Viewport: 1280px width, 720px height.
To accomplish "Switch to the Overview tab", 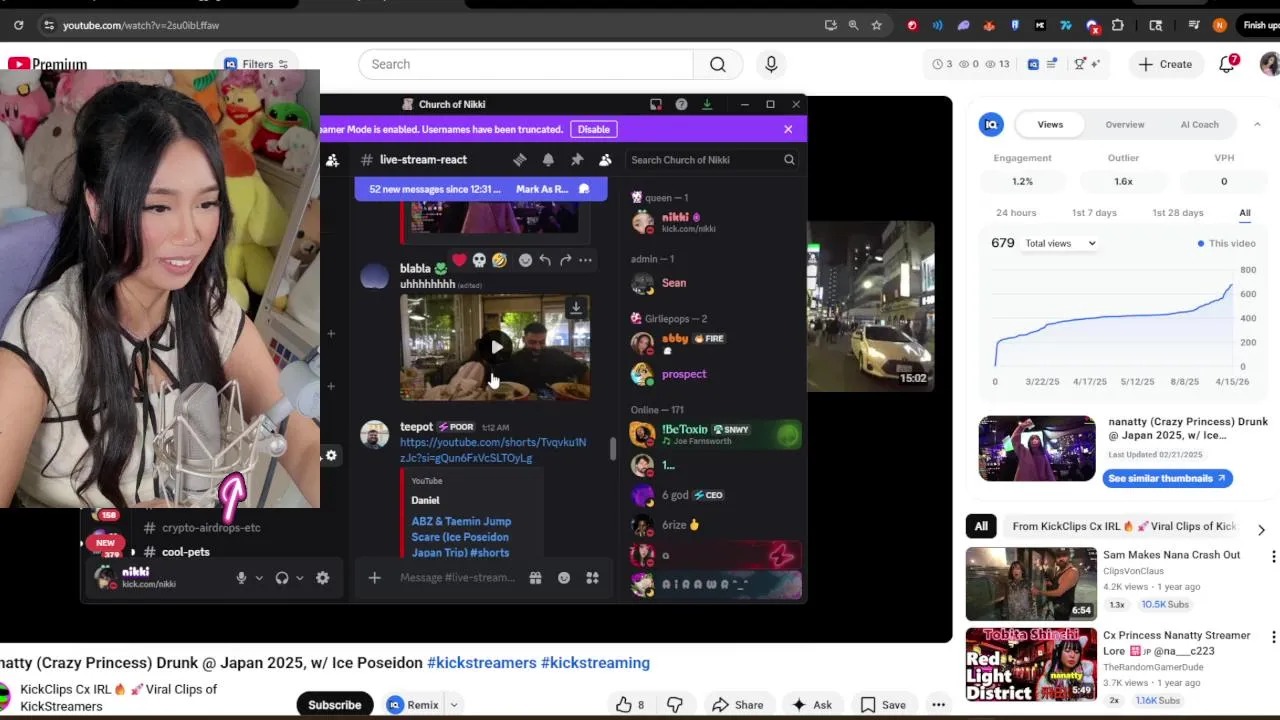I will pyautogui.click(x=1124, y=125).
